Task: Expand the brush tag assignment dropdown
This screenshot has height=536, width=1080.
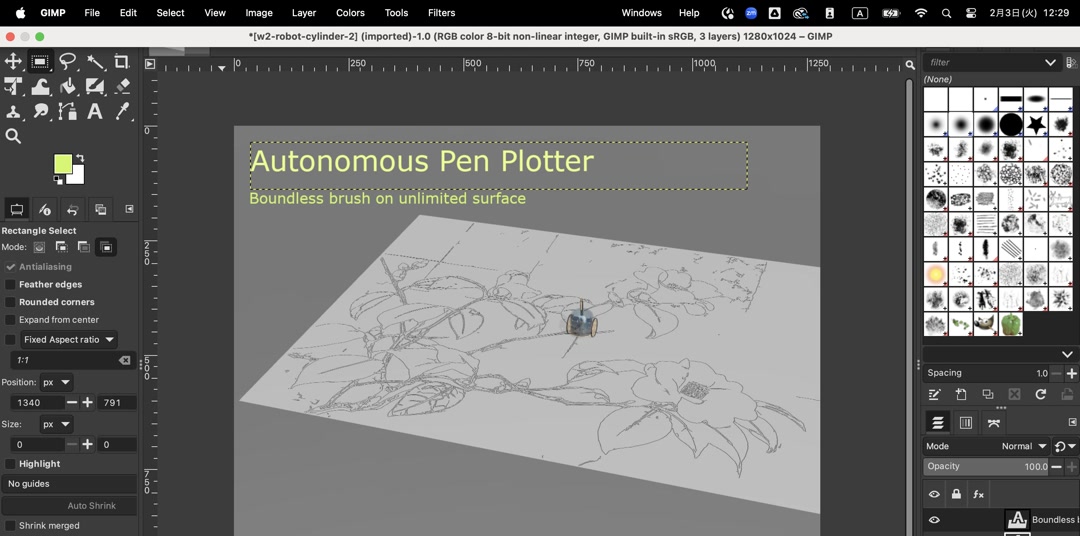Action: click(1066, 353)
